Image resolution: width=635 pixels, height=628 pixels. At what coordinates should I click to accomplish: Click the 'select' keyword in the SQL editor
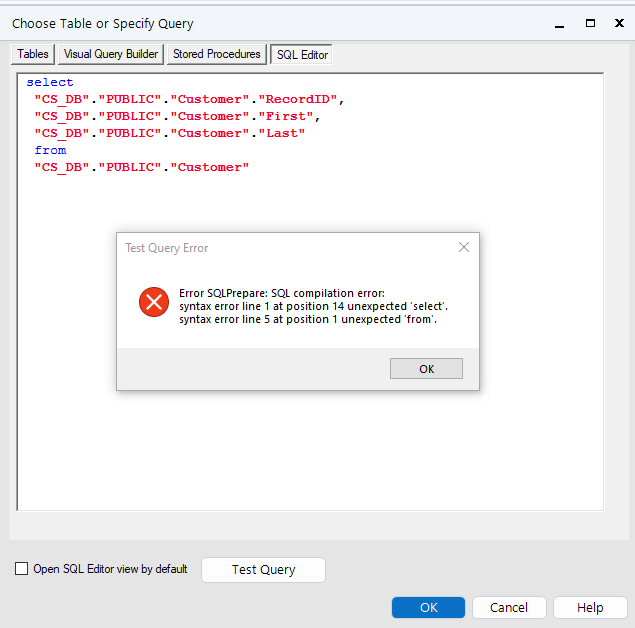50,82
